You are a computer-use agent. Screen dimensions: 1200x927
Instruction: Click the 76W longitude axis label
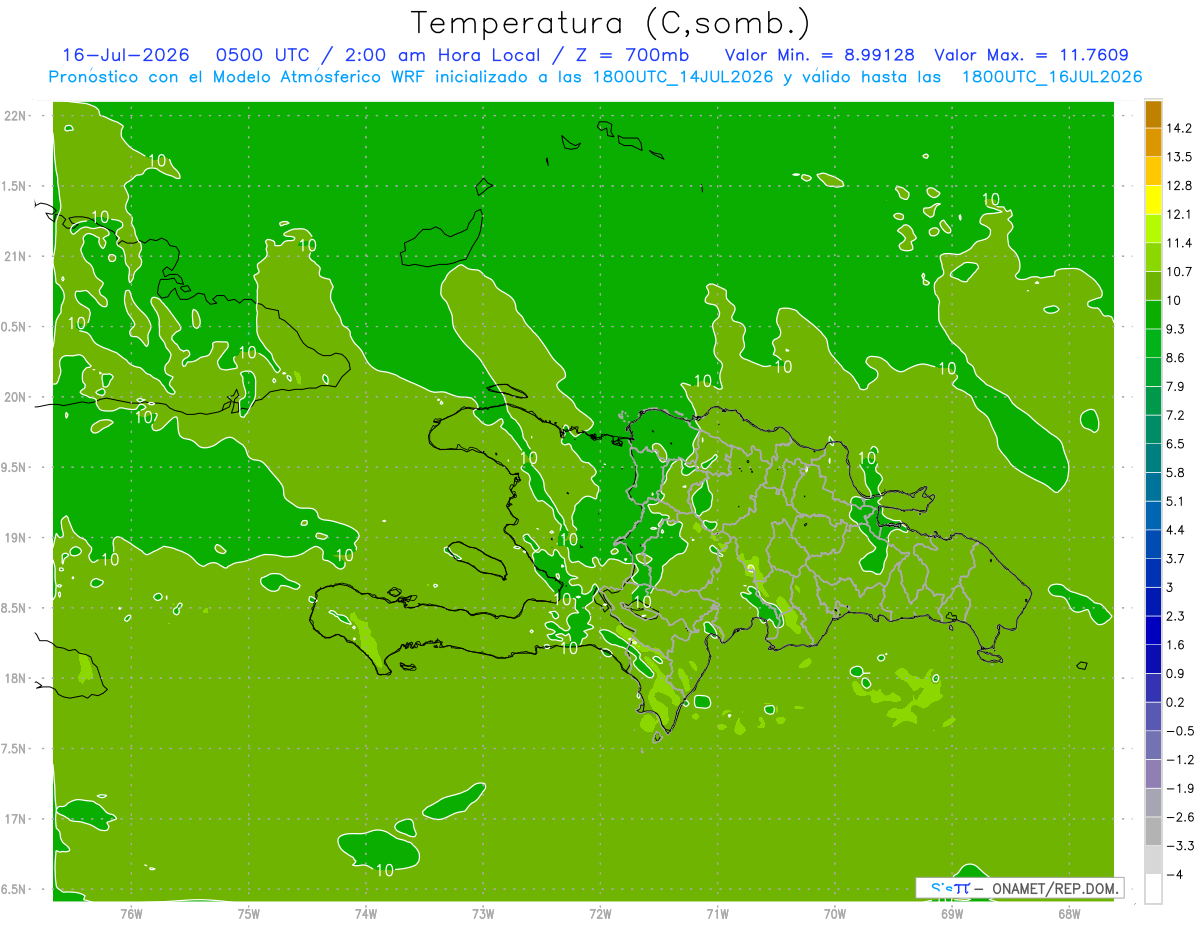coord(131,913)
